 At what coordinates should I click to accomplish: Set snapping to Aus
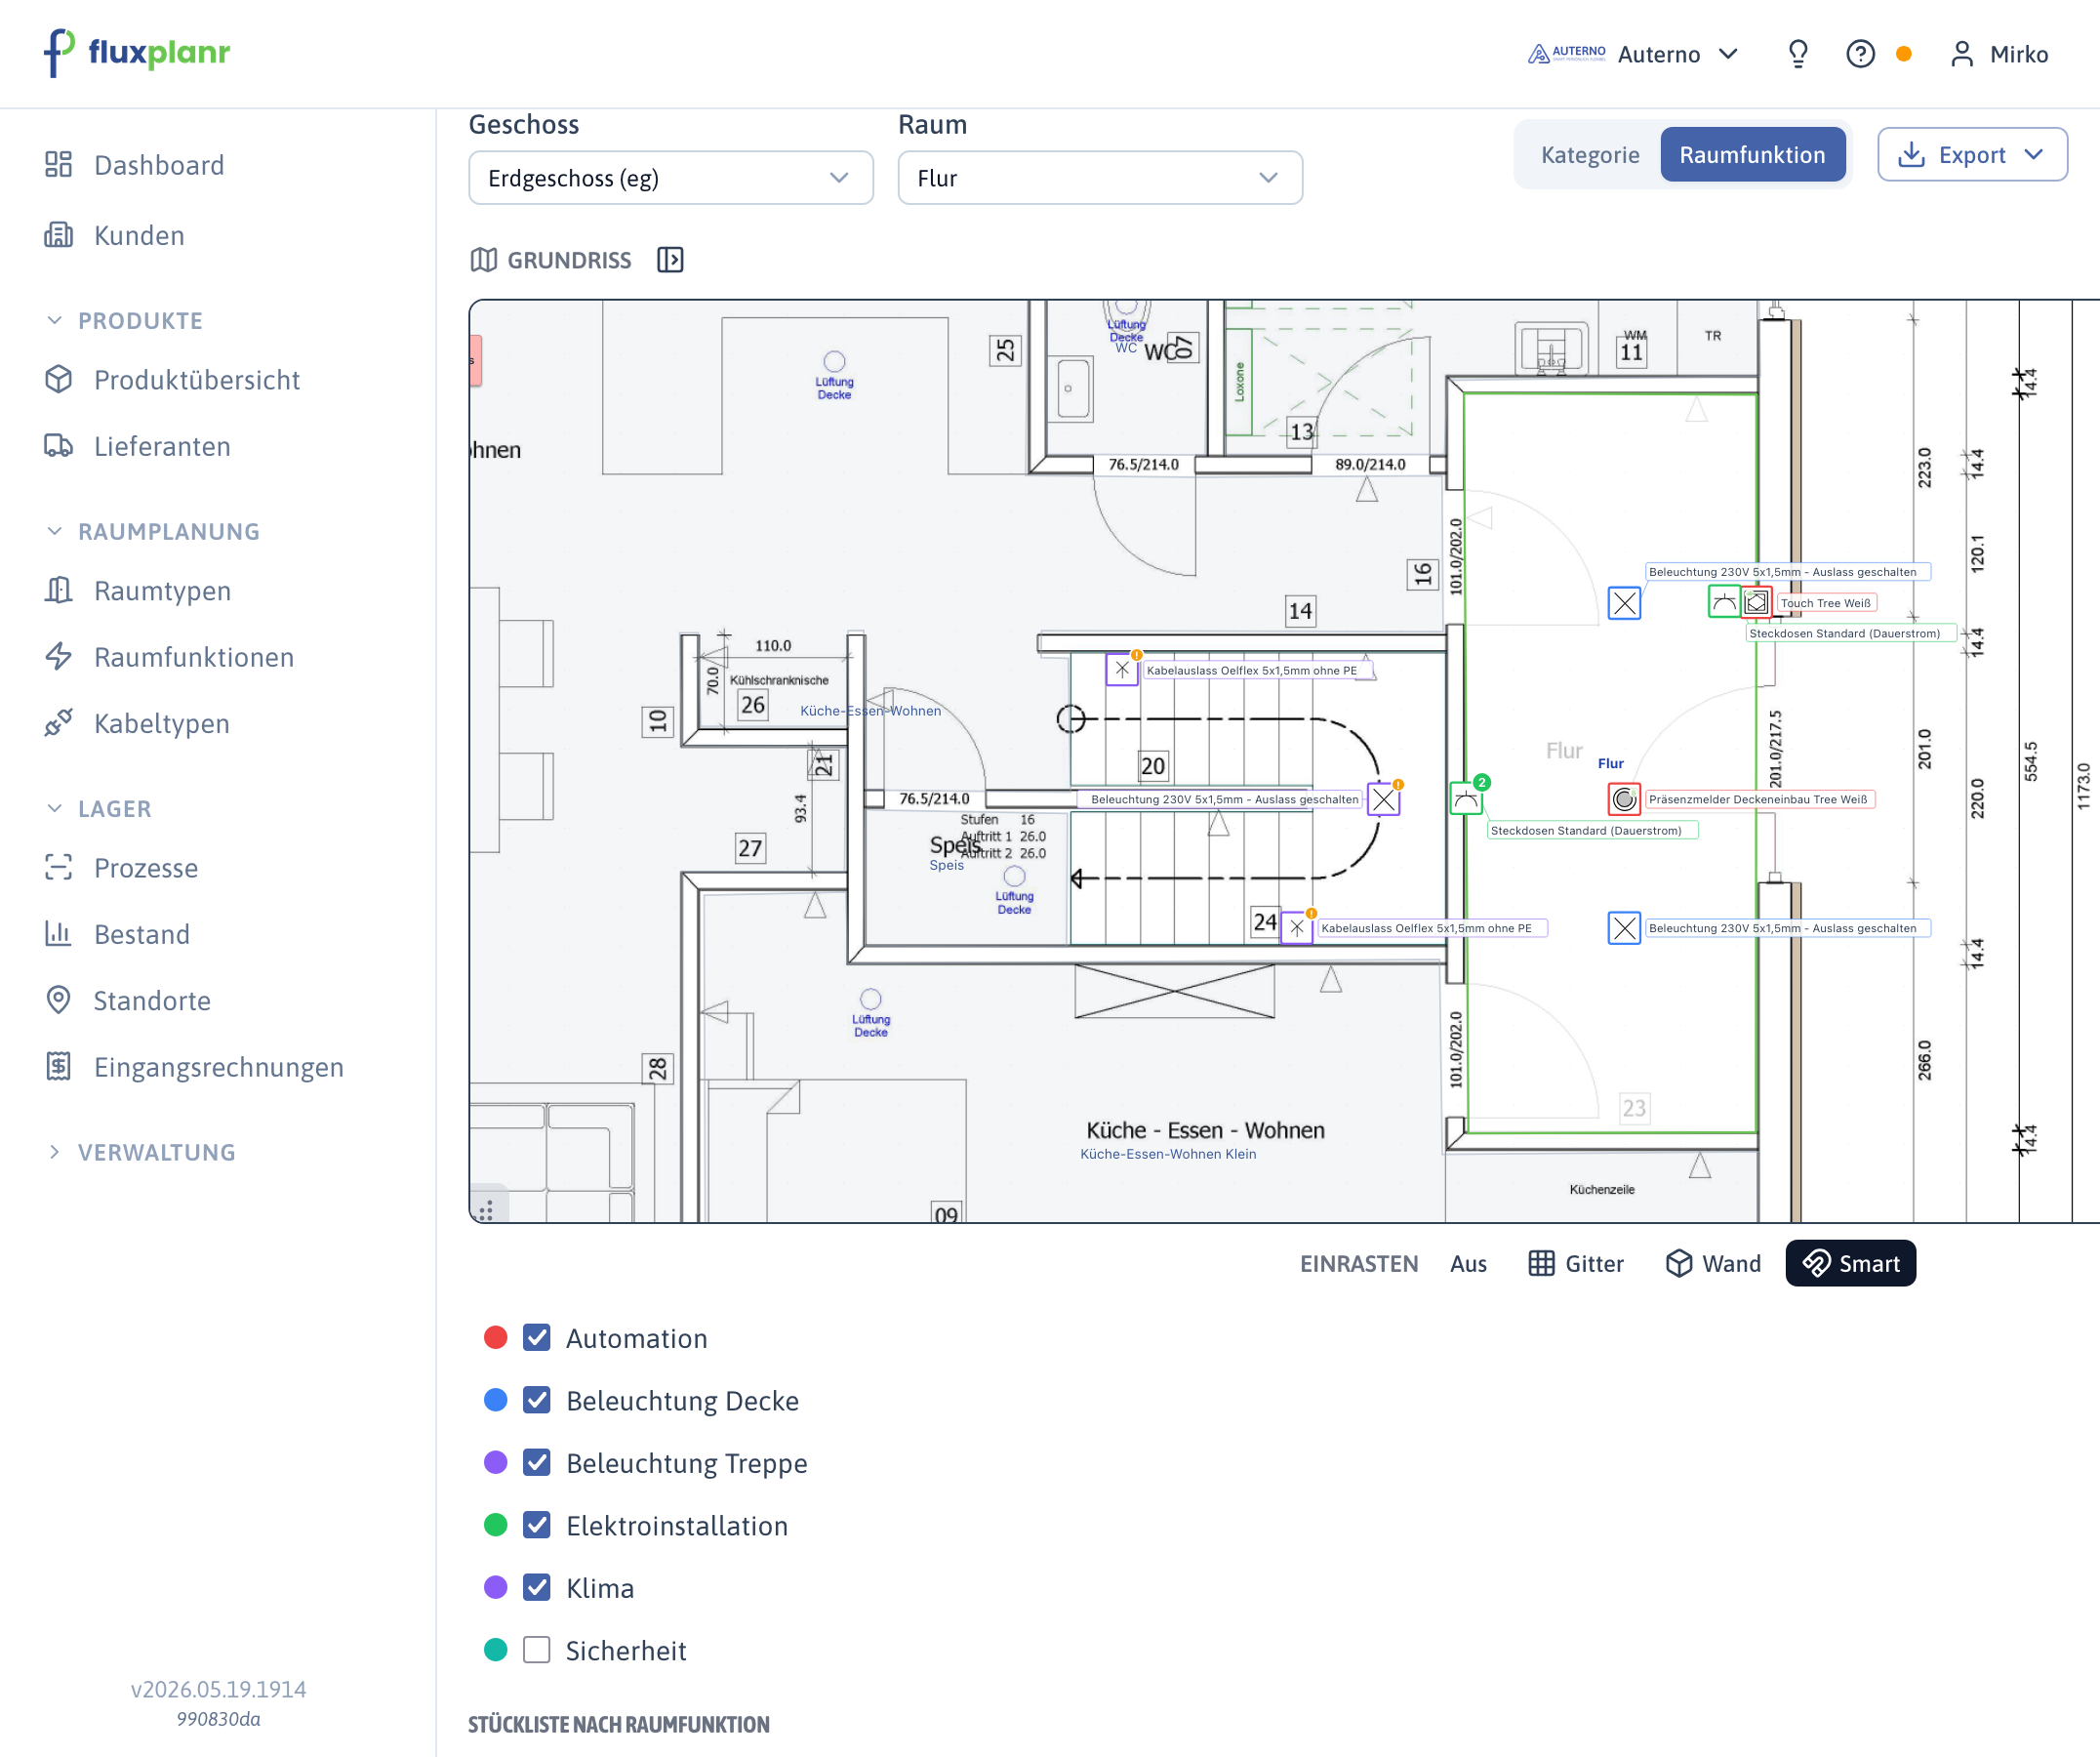[x=1468, y=1263]
